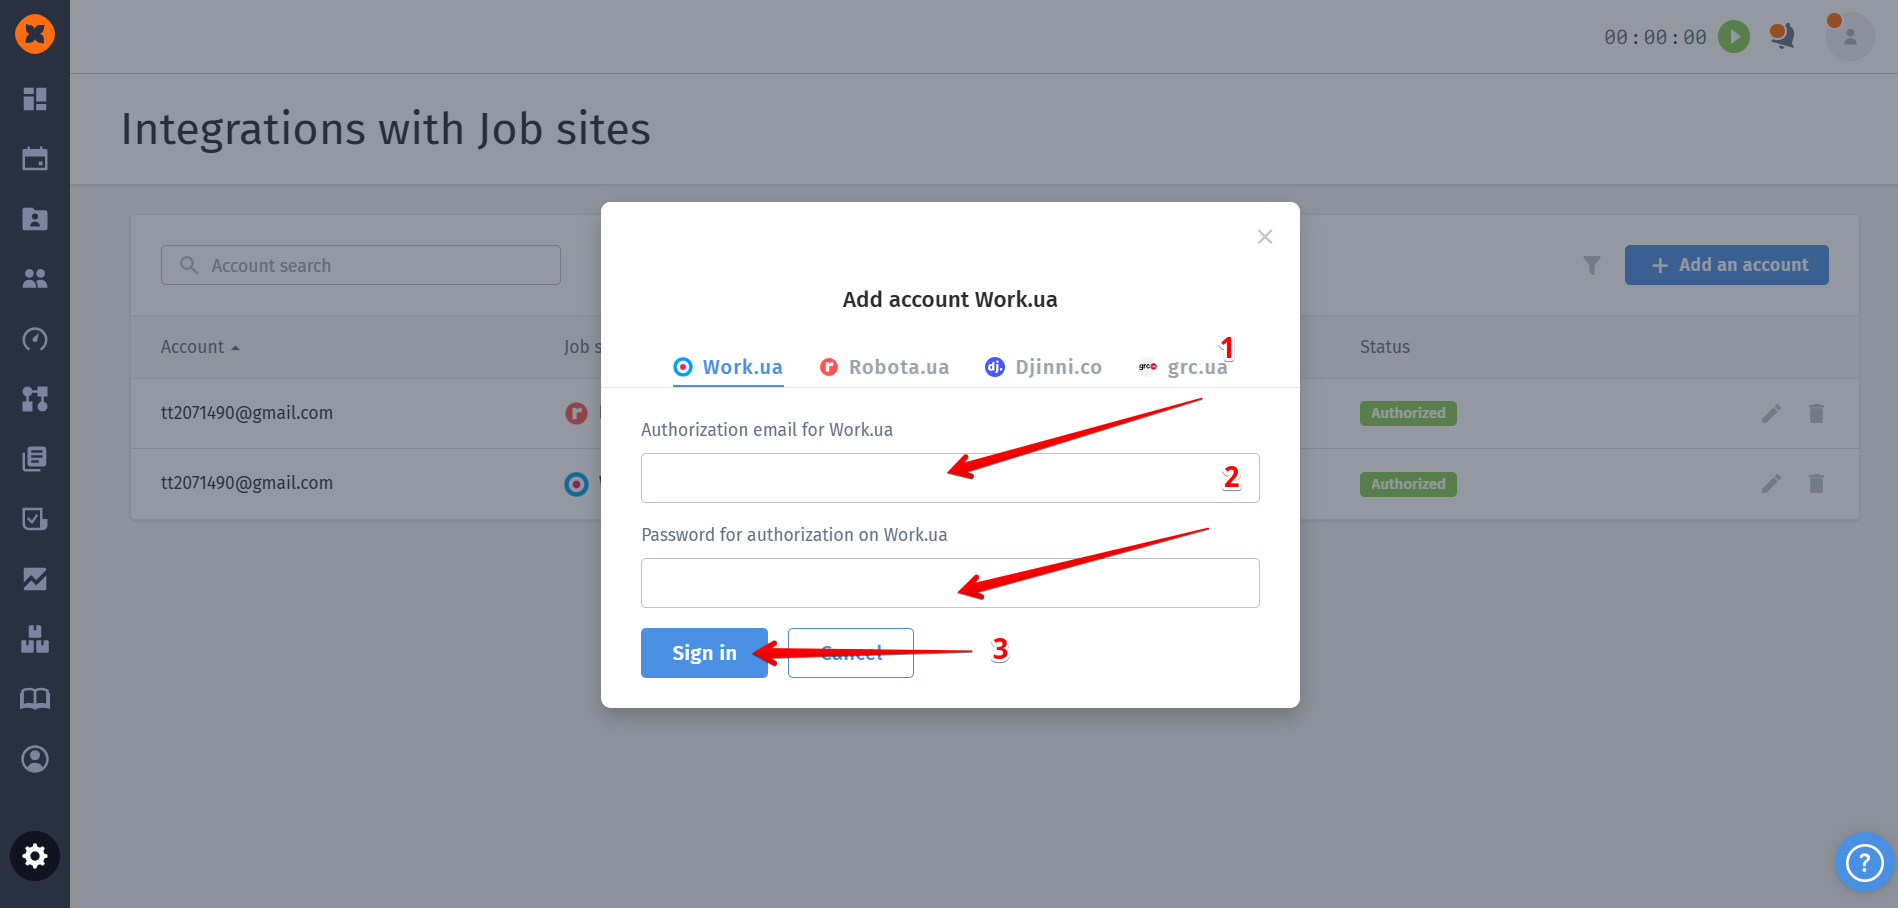Select the Work.ua tab in the dialog

pyautogui.click(x=728, y=367)
